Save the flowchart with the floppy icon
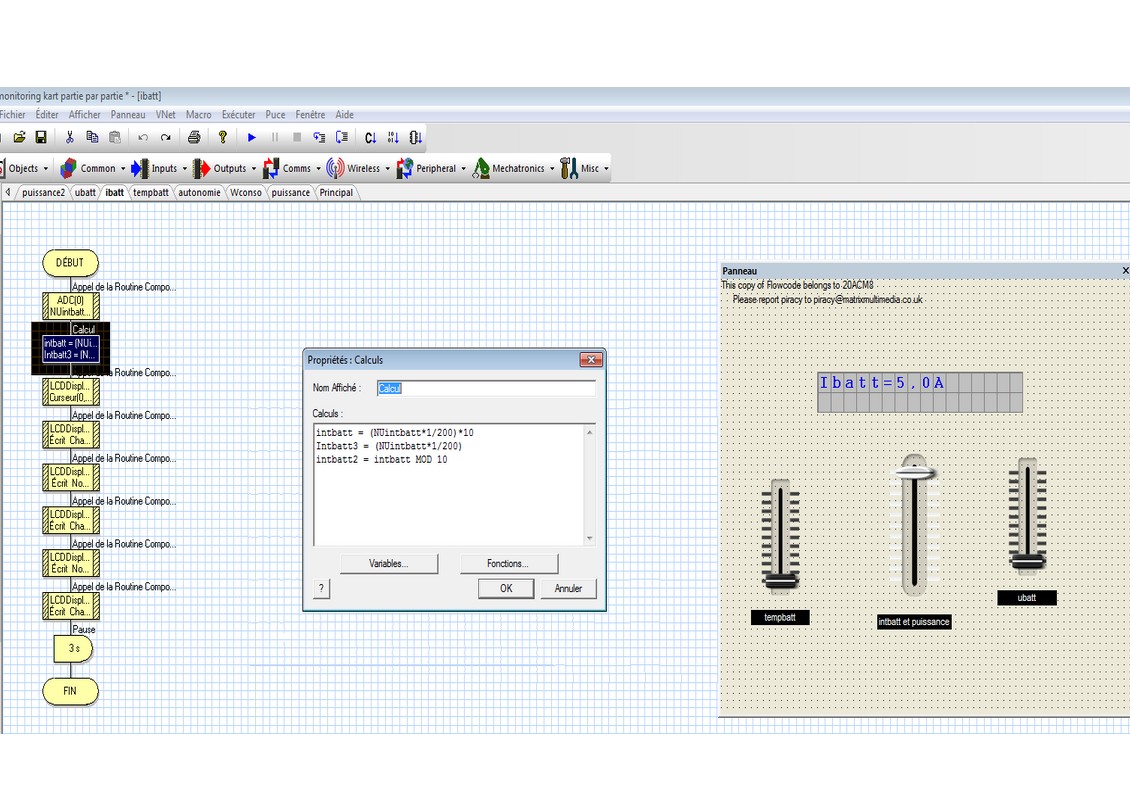The image size is (1130, 787). click(x=41, y=138)
